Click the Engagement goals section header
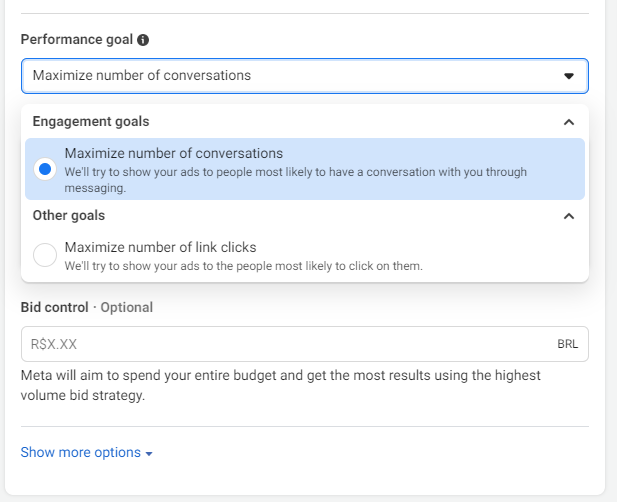Screen dimensions: 617x502 [91, 122]
